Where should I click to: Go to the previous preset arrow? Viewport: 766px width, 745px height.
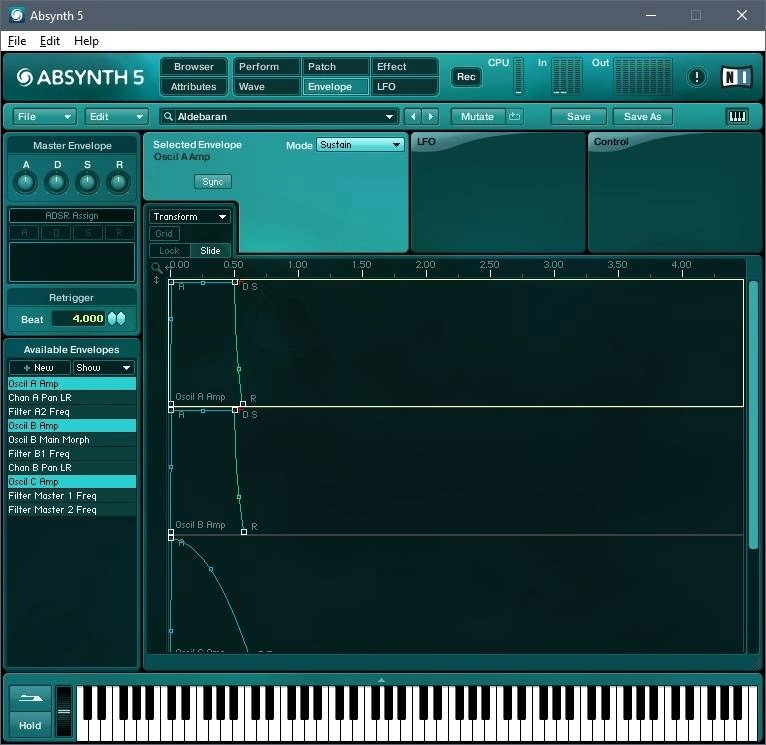click(x=413, y=116)
